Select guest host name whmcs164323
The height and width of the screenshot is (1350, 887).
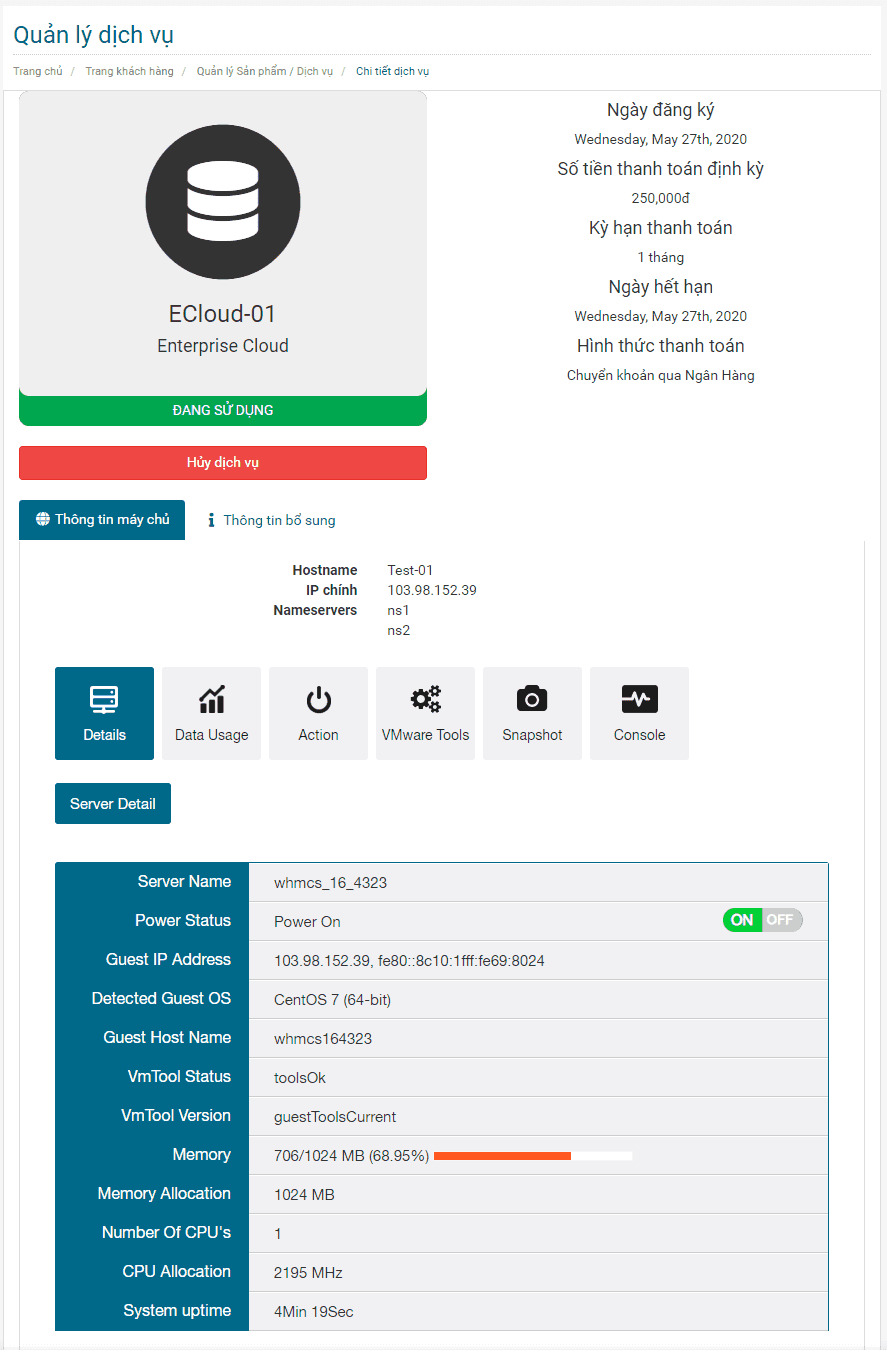pos(323,1039)
